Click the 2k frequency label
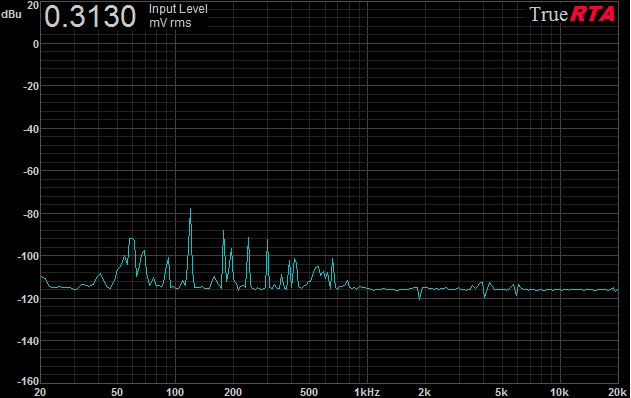This screenshot has width=631, height=398. [x=425, y=392]
